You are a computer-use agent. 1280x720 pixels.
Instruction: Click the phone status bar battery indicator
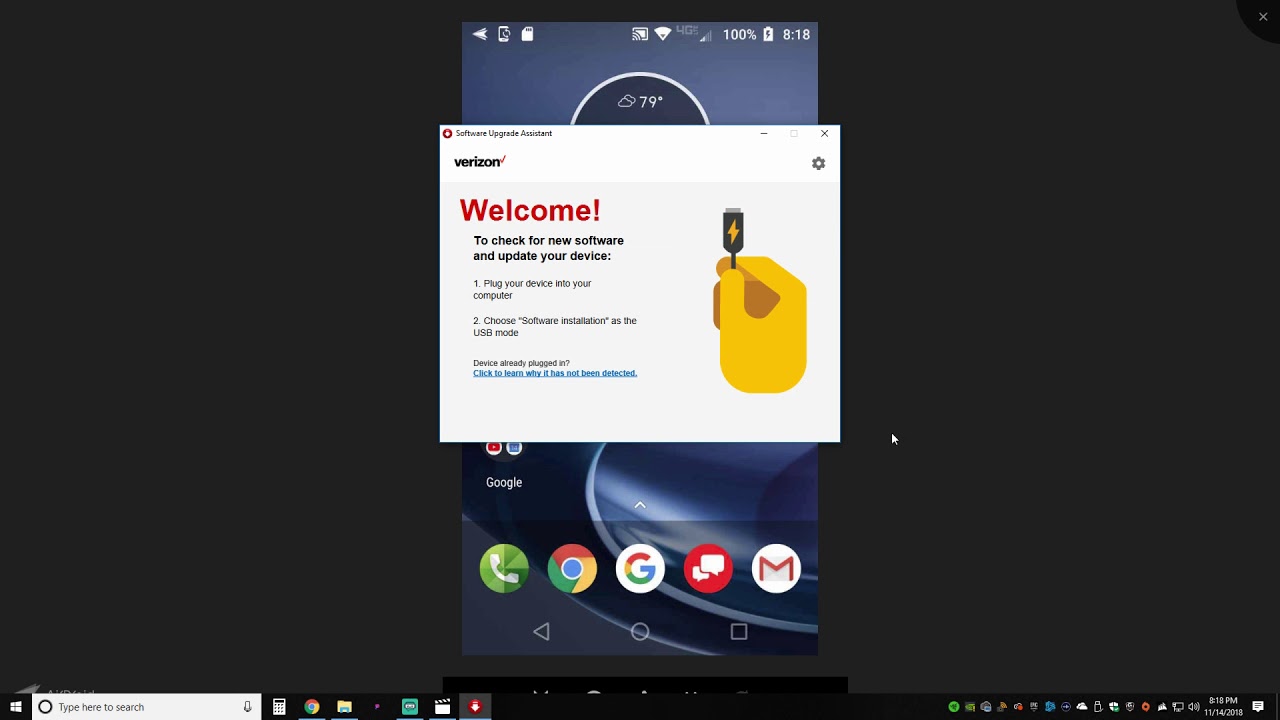pos(768,34)
